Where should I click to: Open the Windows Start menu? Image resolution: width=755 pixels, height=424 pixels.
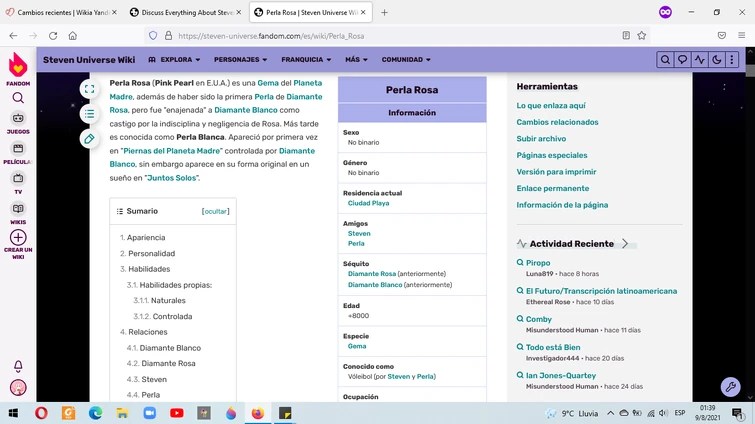point(13,413)
